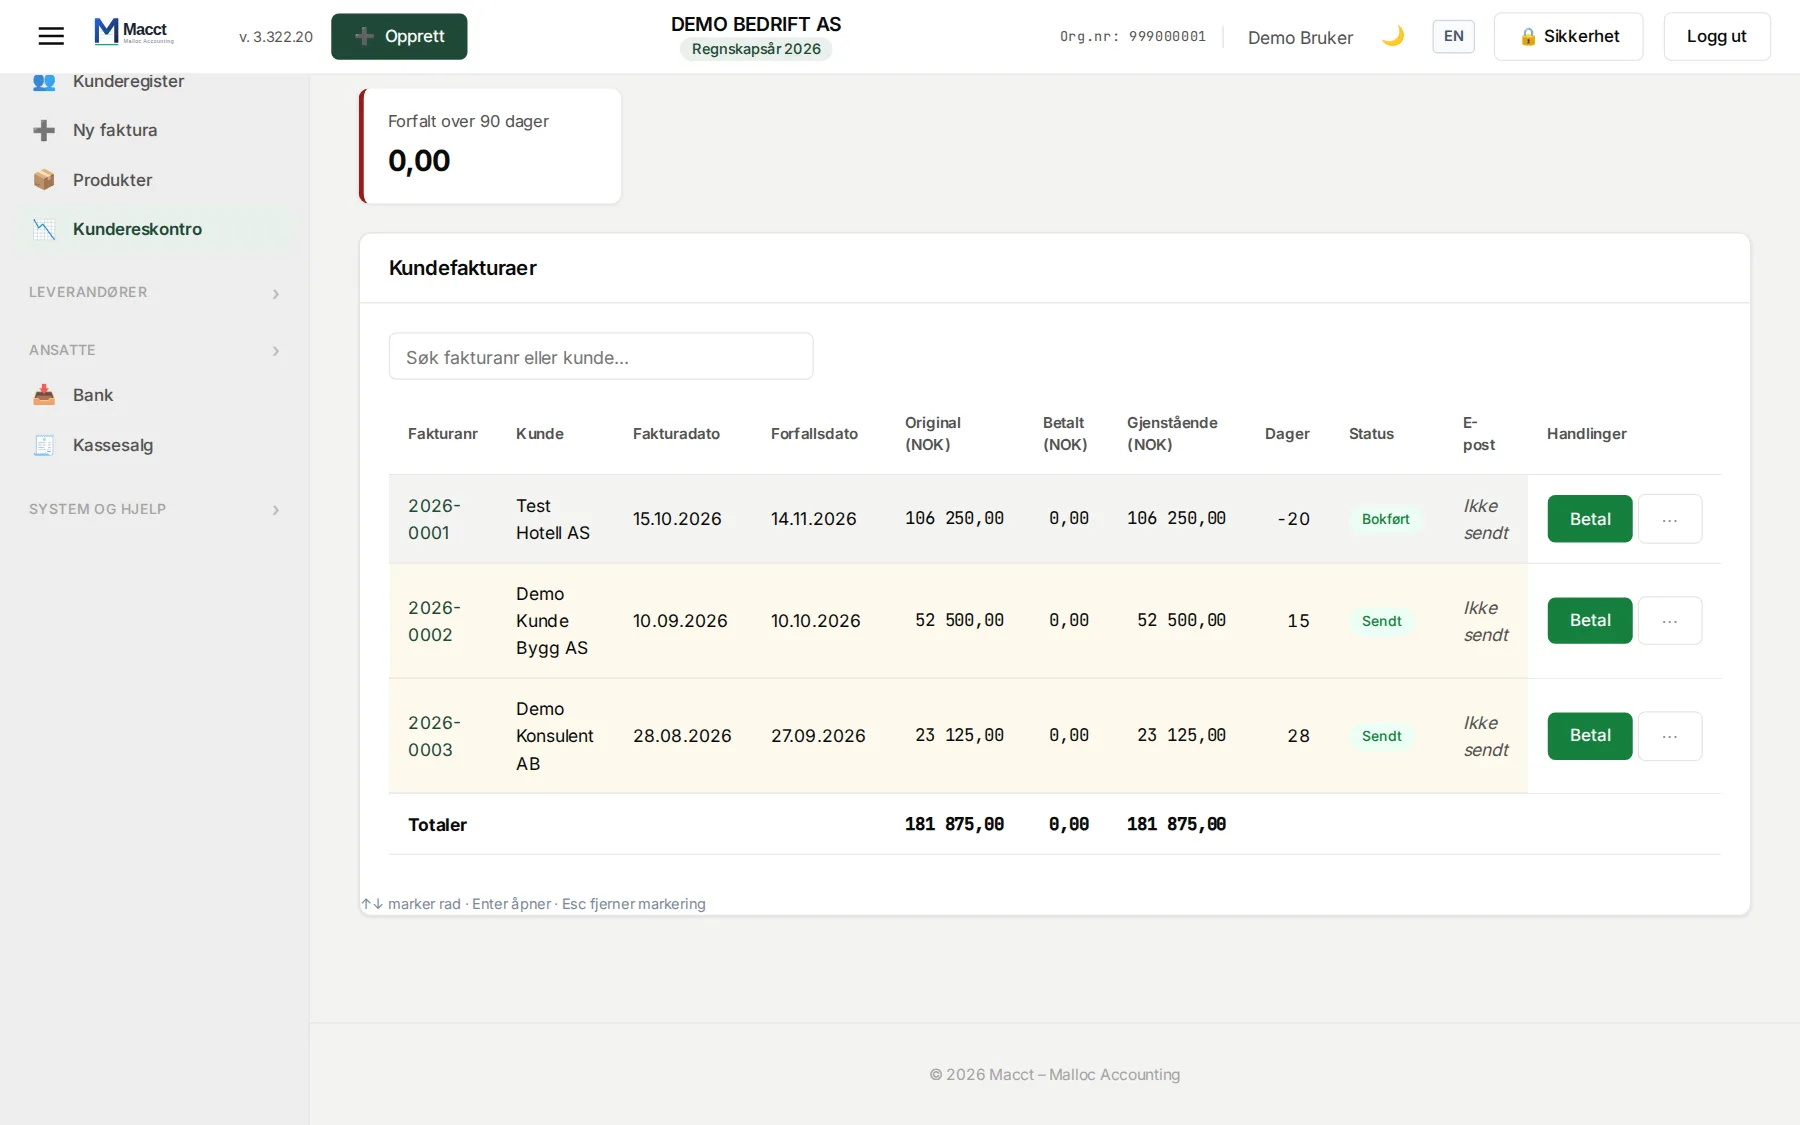Click Sendt status for invoice 2026-0002

(x=1381, y=621)
